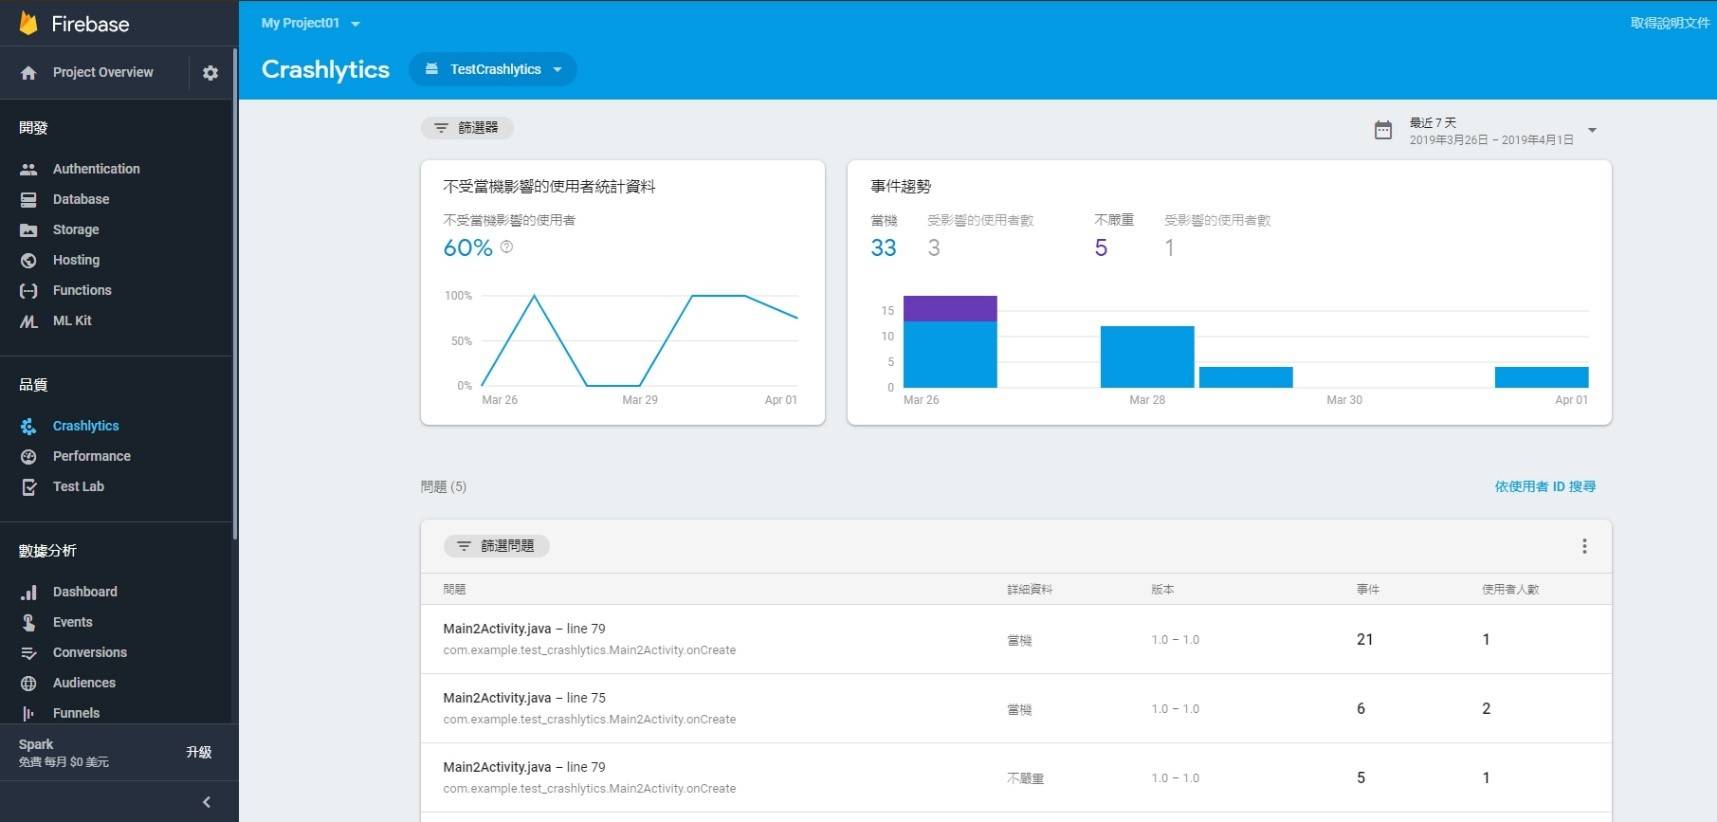Select Dashboard under analytics section
This screenshot has width=1717, height=822.
coord(85,592)
